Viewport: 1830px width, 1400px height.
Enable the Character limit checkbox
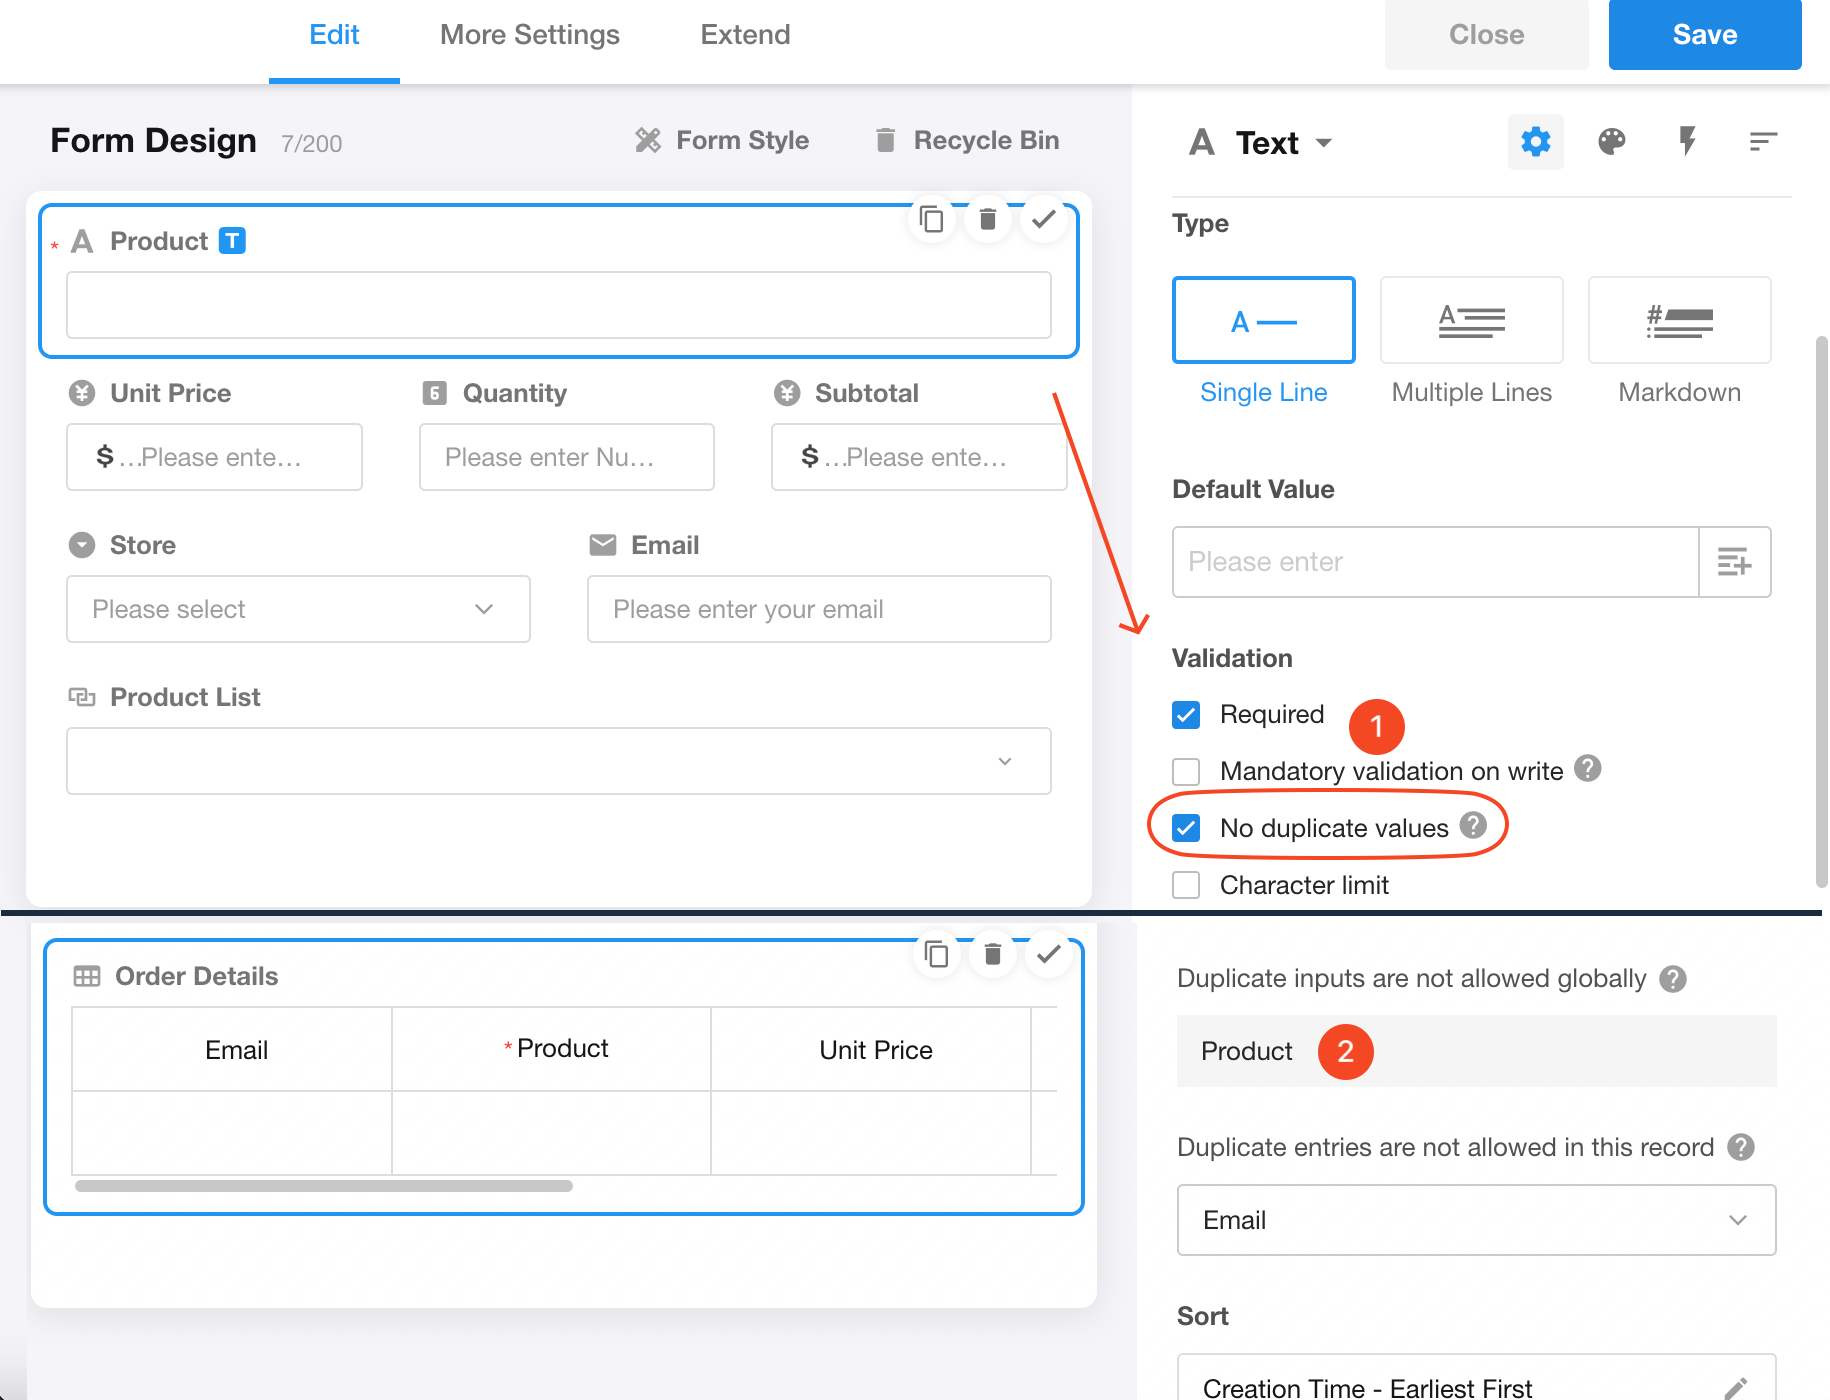(1186, 885)
